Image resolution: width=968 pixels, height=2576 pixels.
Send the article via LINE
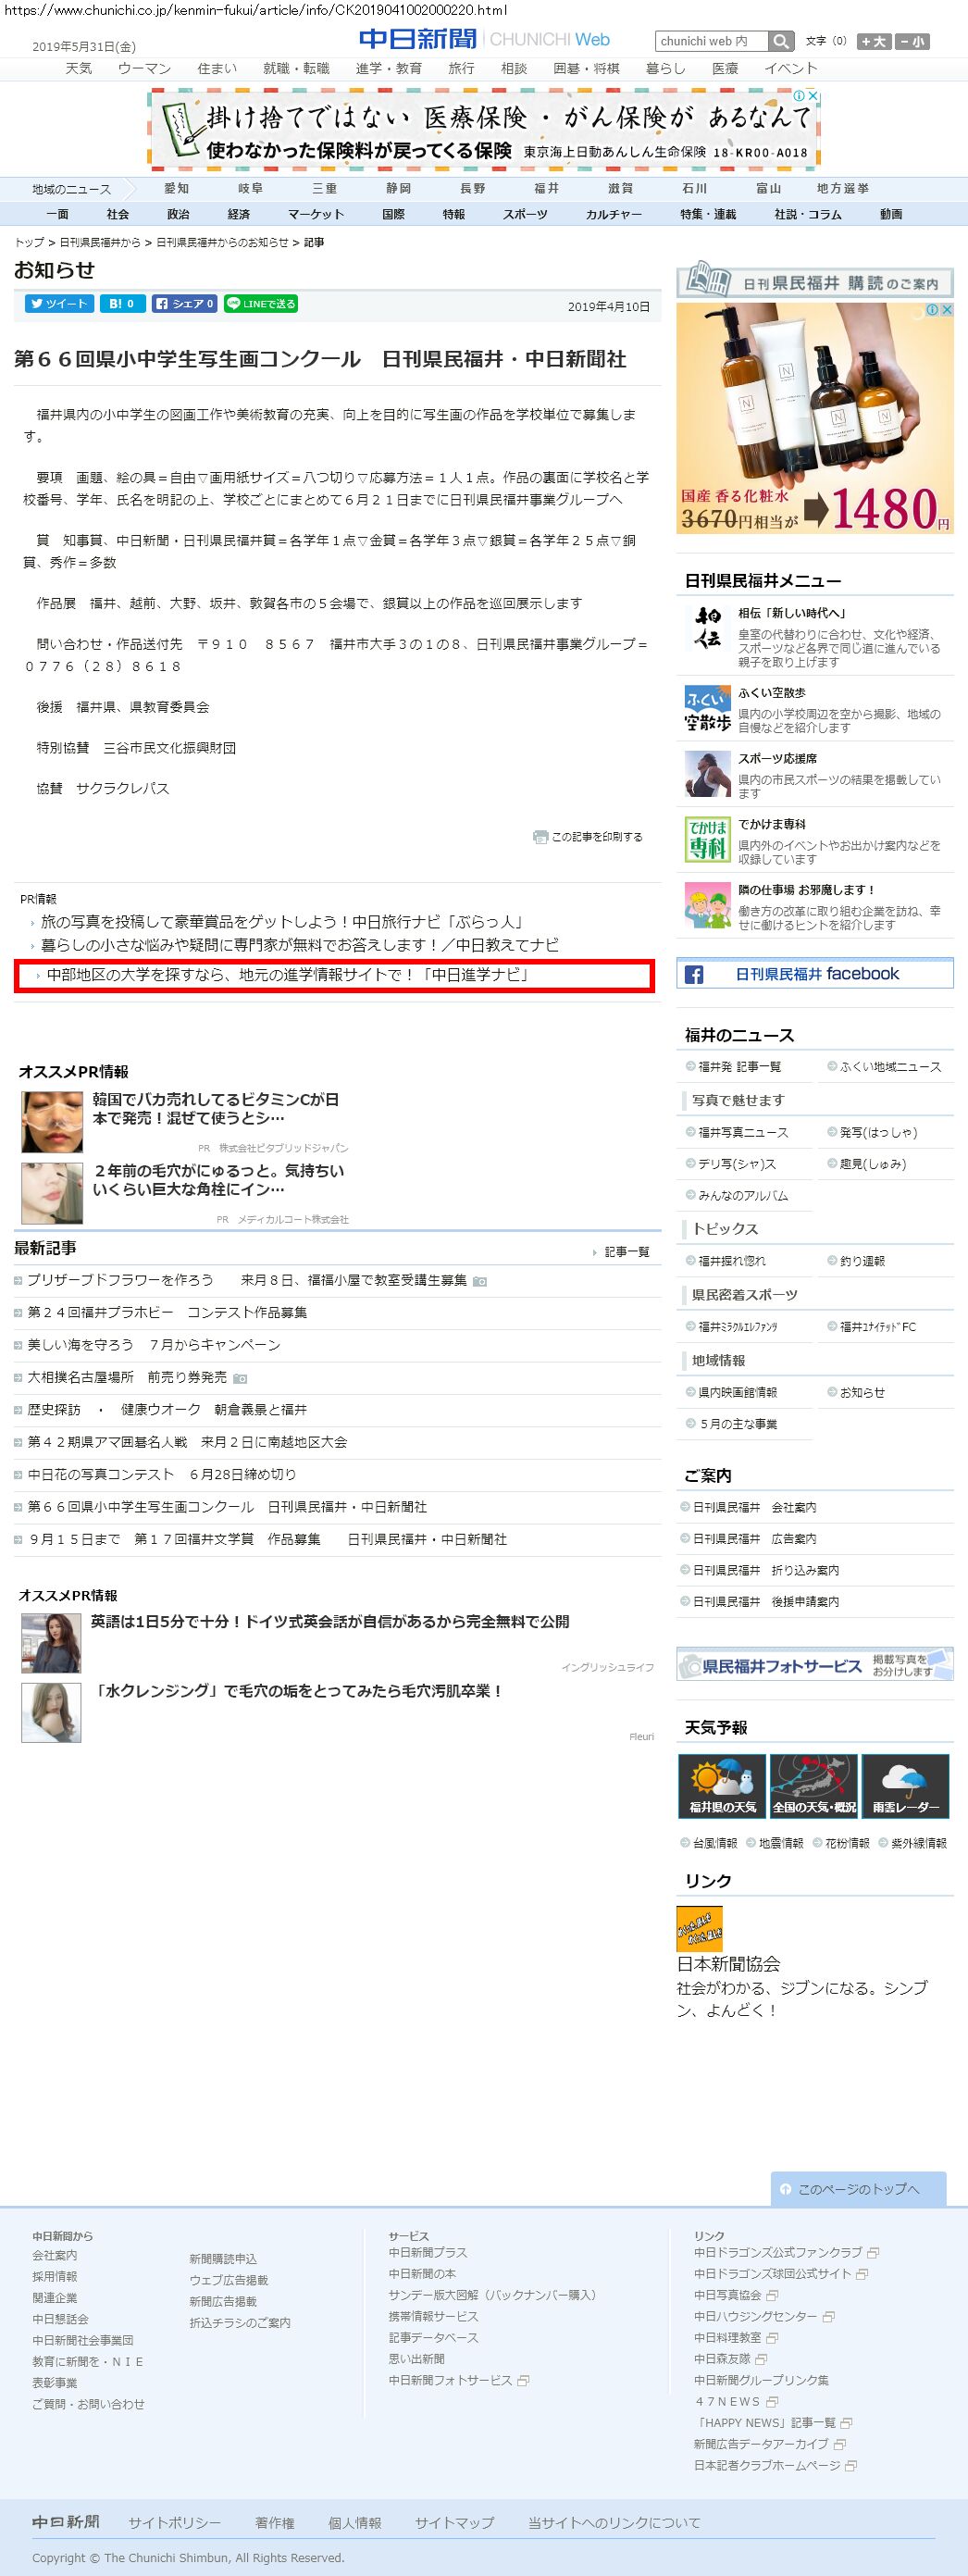(x=261, y=304)
